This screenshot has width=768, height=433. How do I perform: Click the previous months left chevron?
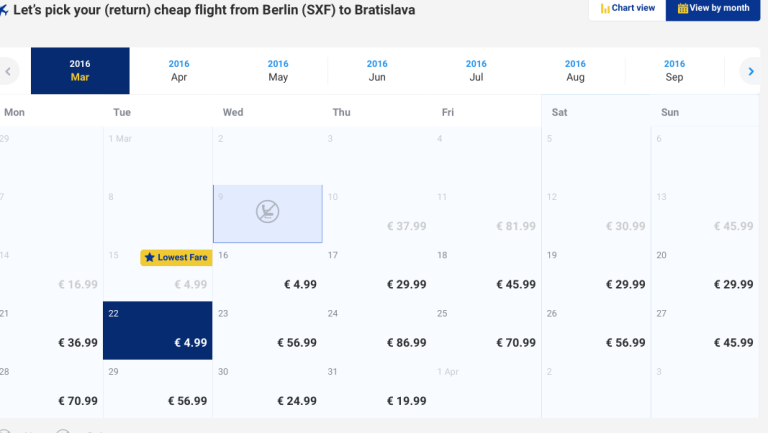click(8, 72)
